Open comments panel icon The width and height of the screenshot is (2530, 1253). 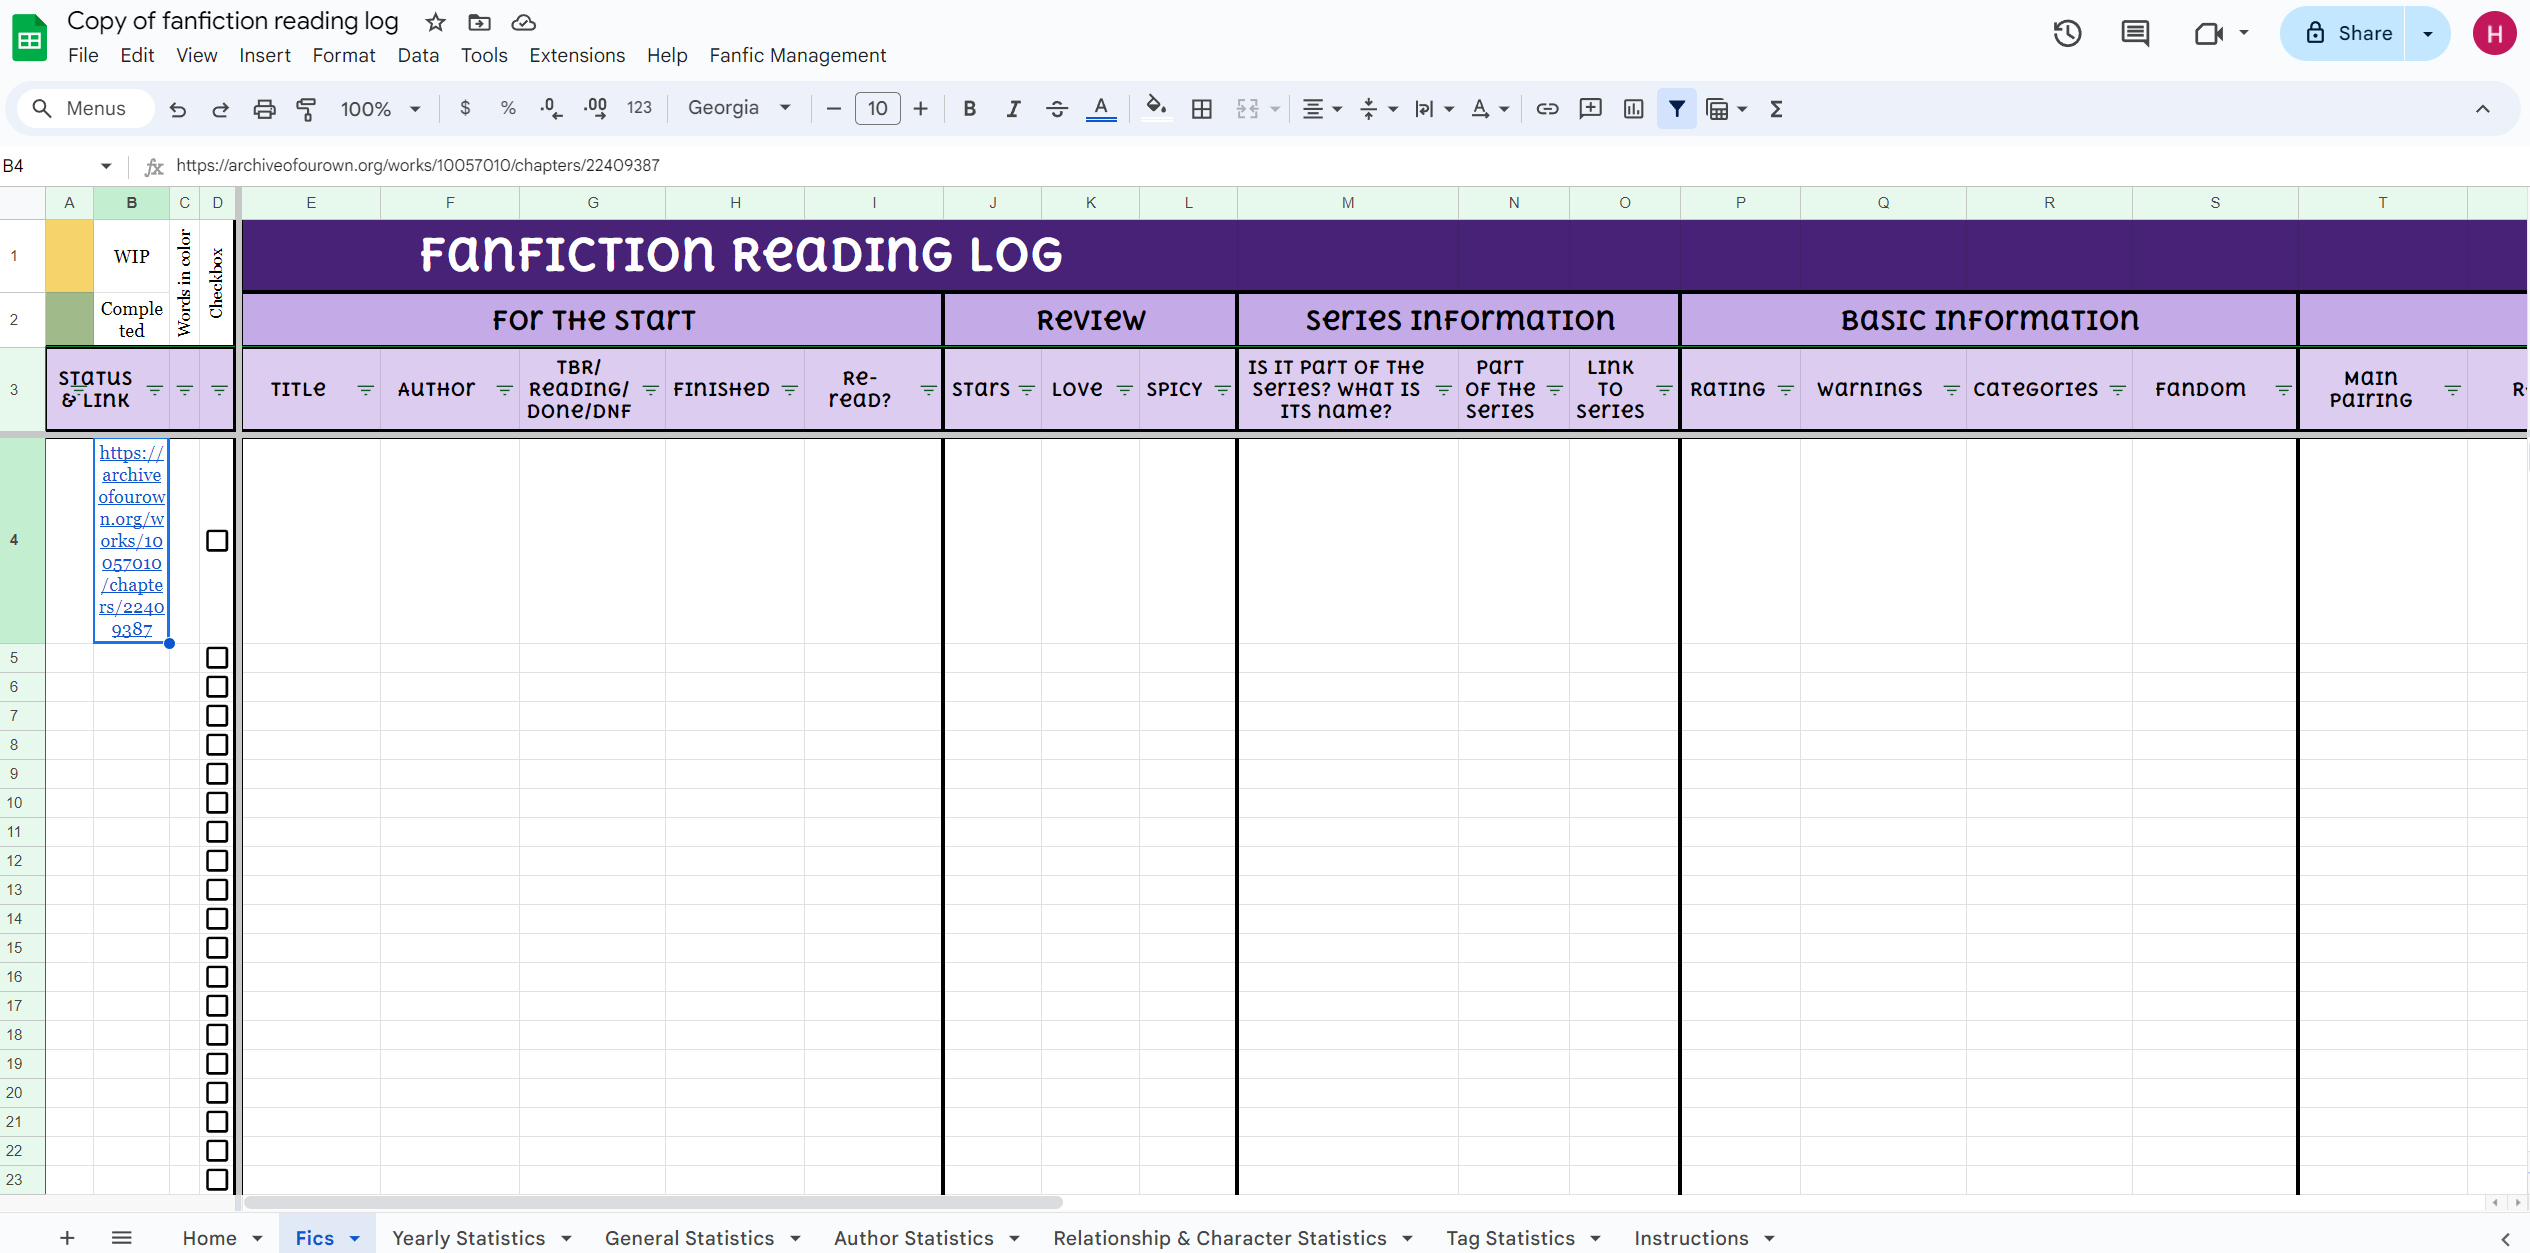2135,34
